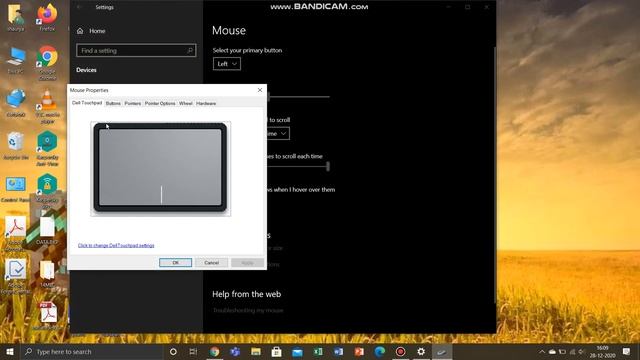Open Mail app from taskbar

pos(297,351)
